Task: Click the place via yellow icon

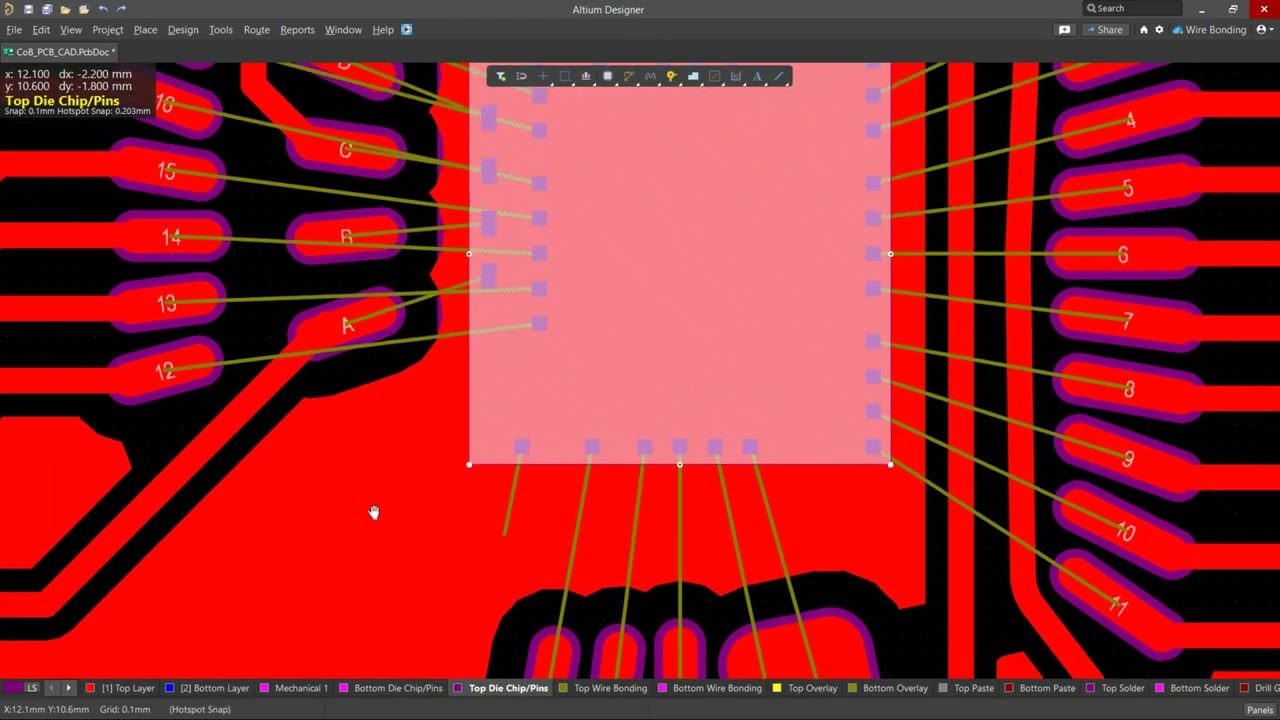Action: [671, 77]
